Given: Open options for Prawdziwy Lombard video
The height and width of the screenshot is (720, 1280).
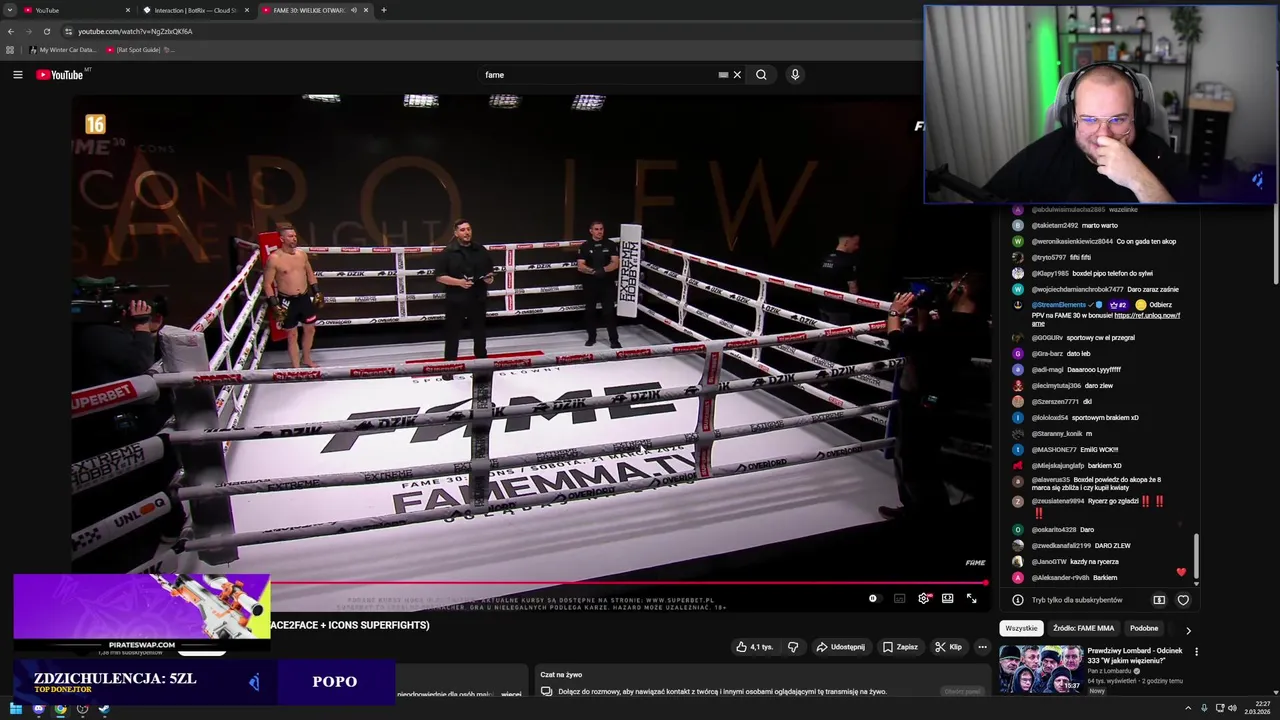Looking at the screenshot, I should click(1196, 652).
